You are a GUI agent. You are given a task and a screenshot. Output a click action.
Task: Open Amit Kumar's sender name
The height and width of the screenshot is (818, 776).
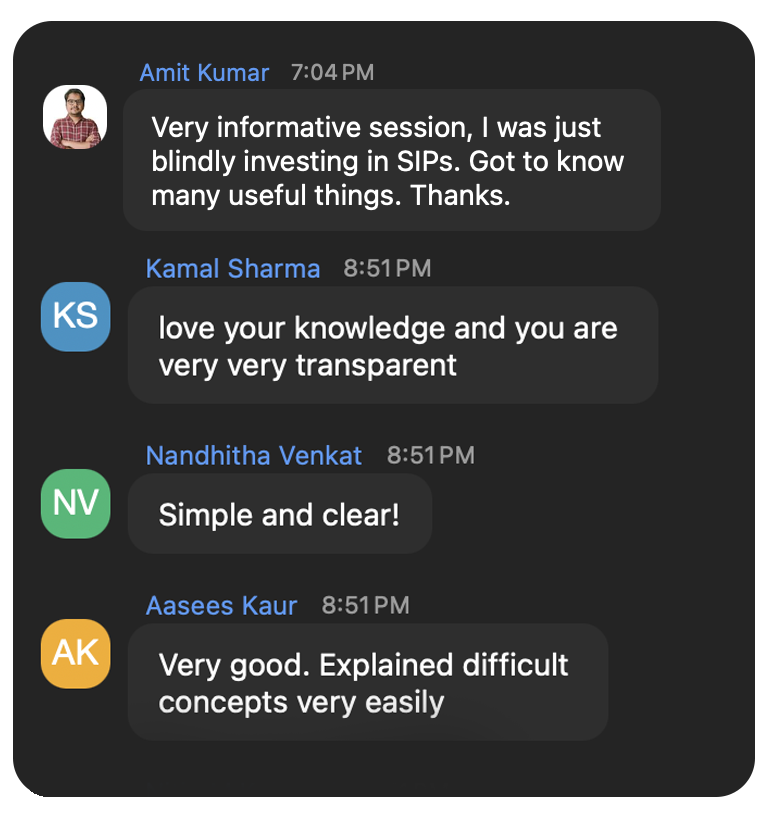tap(204, 73)
